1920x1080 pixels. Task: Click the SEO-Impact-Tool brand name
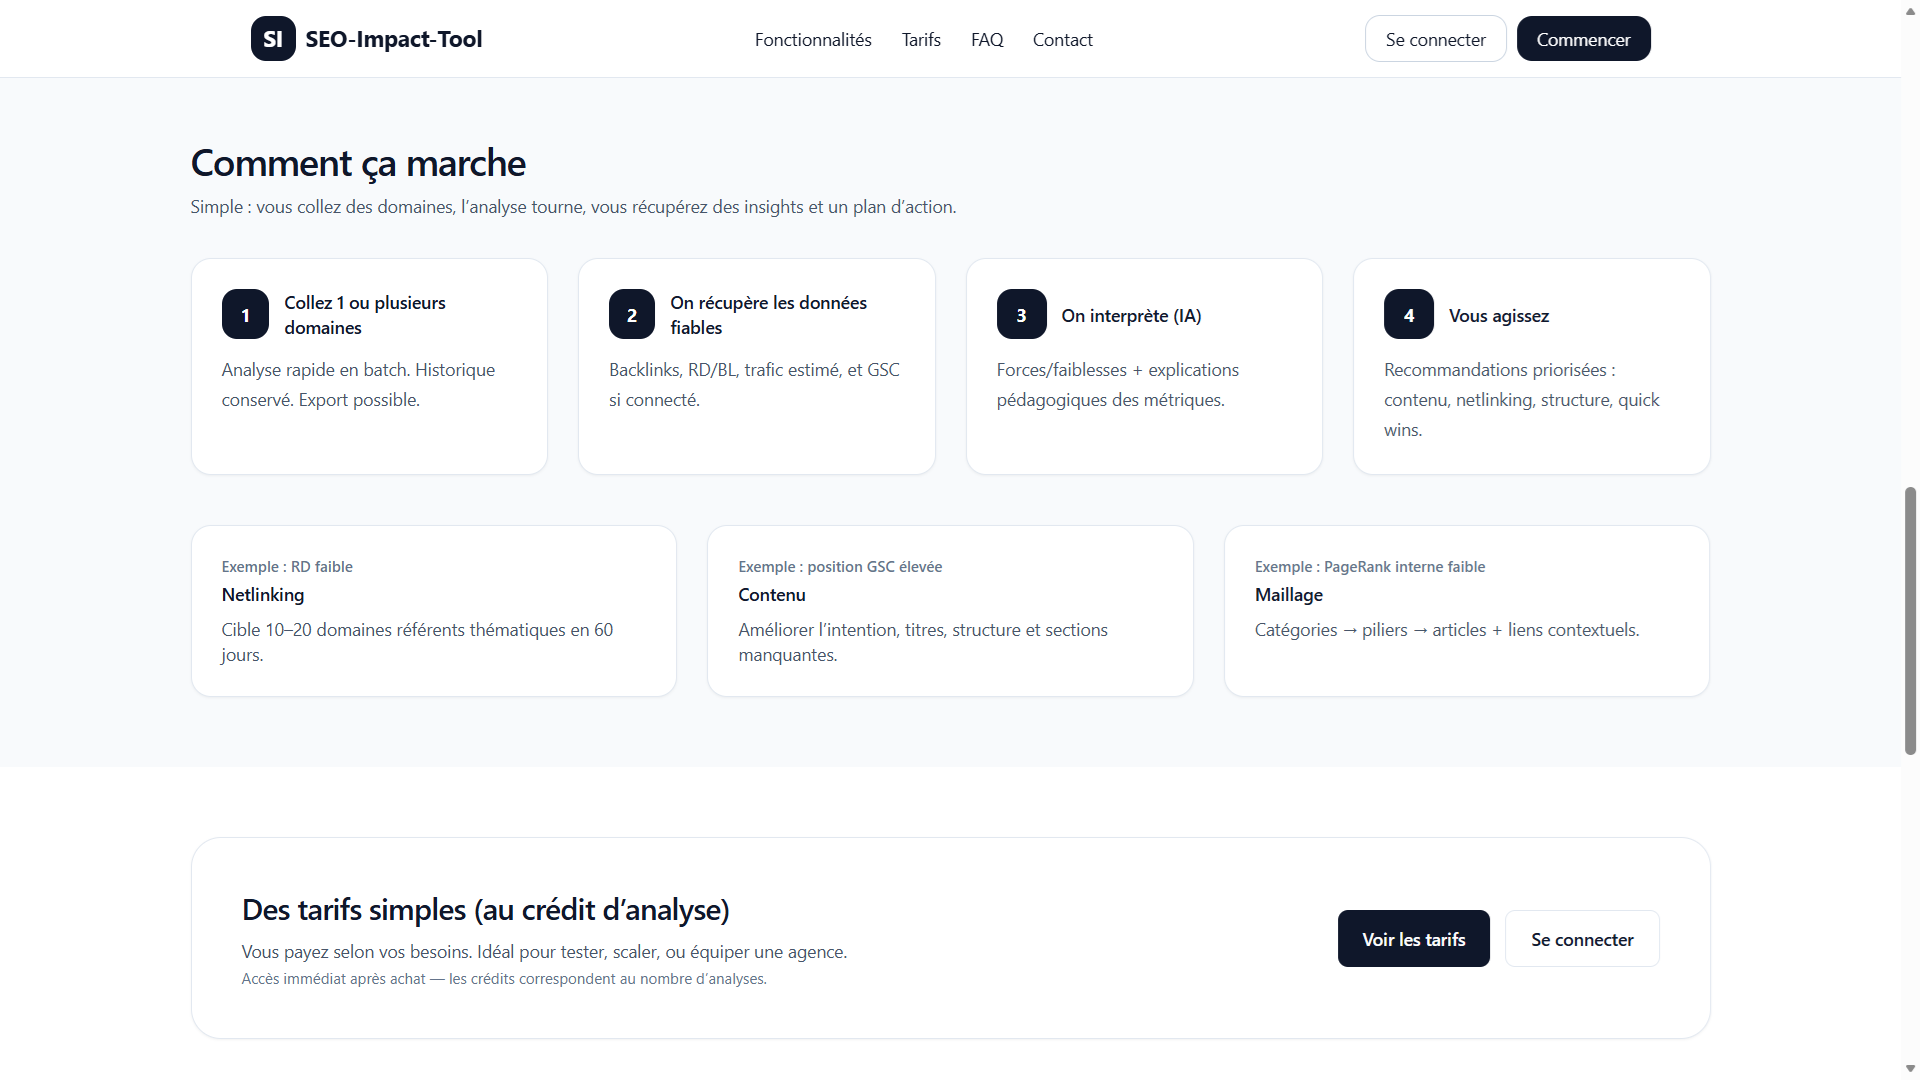pos(393,39)
